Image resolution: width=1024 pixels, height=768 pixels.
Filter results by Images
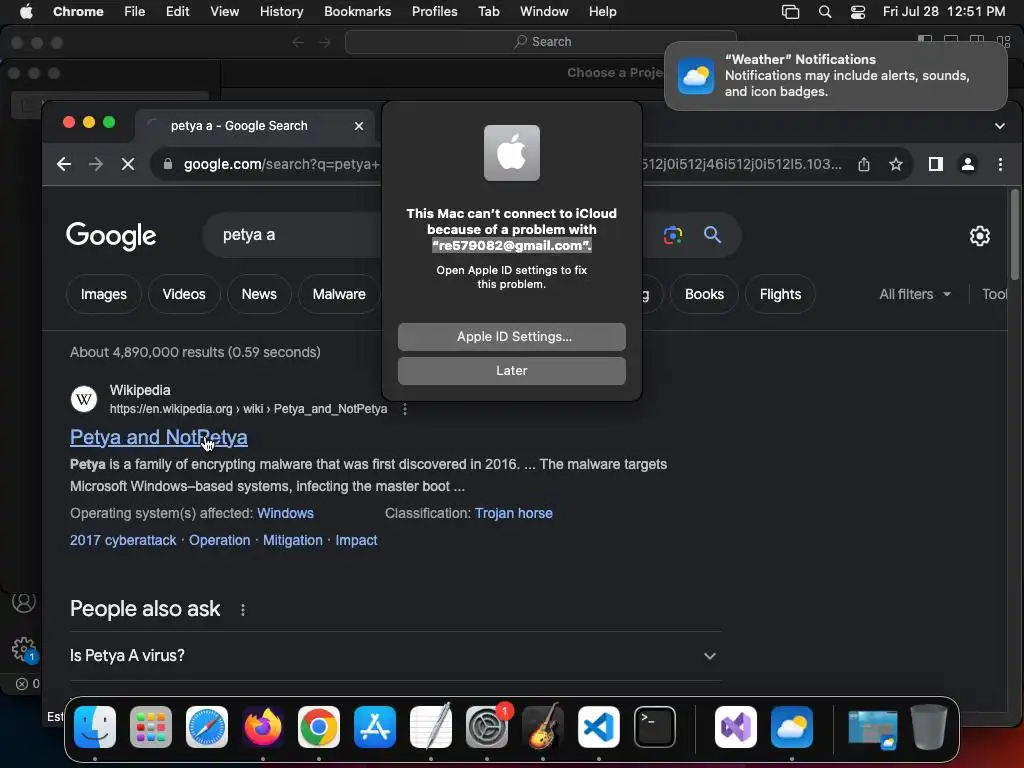click(104, 295)
